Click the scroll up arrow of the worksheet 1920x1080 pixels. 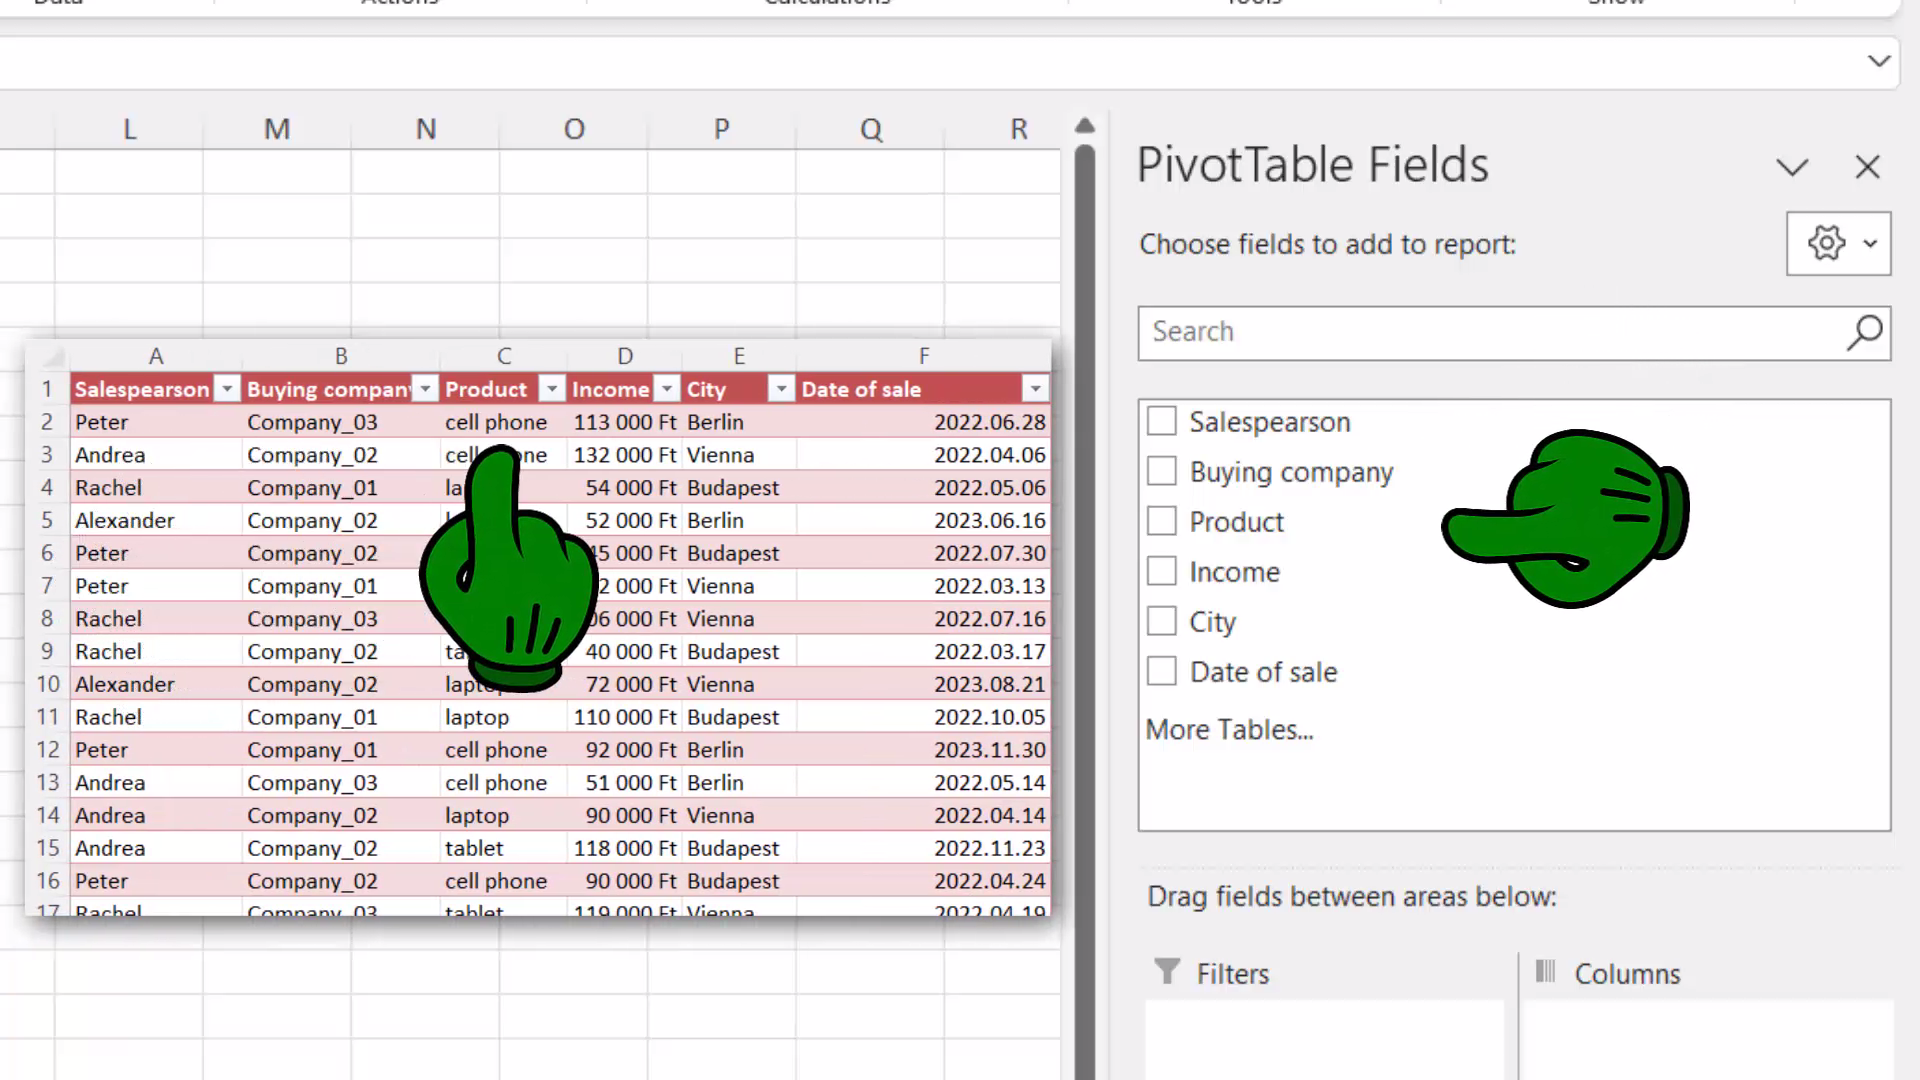1085,126
